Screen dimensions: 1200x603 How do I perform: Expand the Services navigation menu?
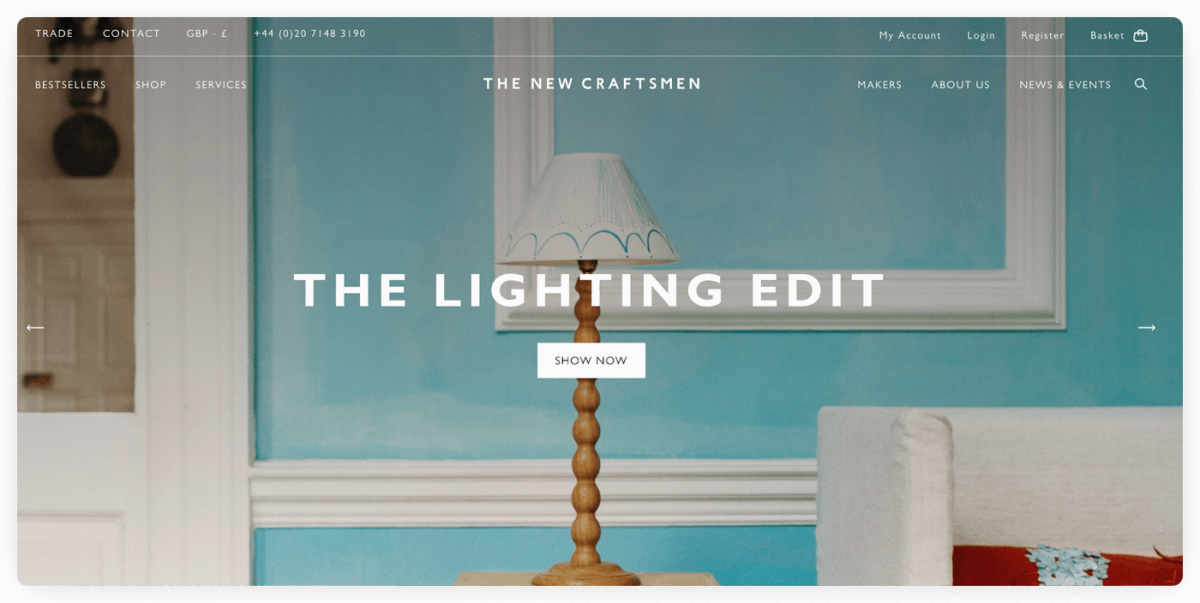click(221, 85)
